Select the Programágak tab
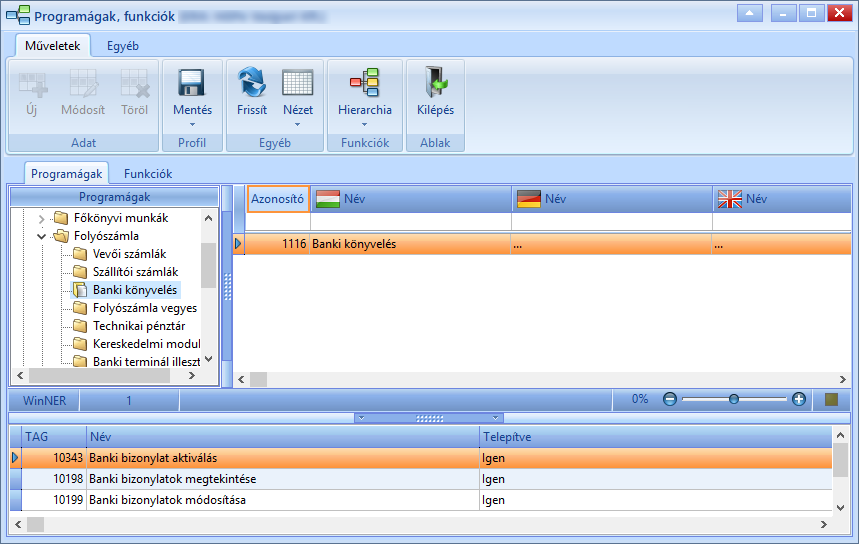 66,174
